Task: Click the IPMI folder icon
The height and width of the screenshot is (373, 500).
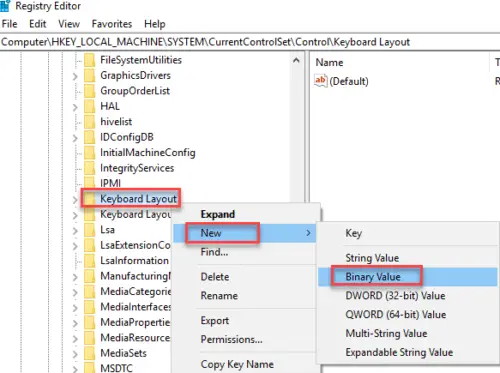Action: pyautogui.click(x=89, y=183)
